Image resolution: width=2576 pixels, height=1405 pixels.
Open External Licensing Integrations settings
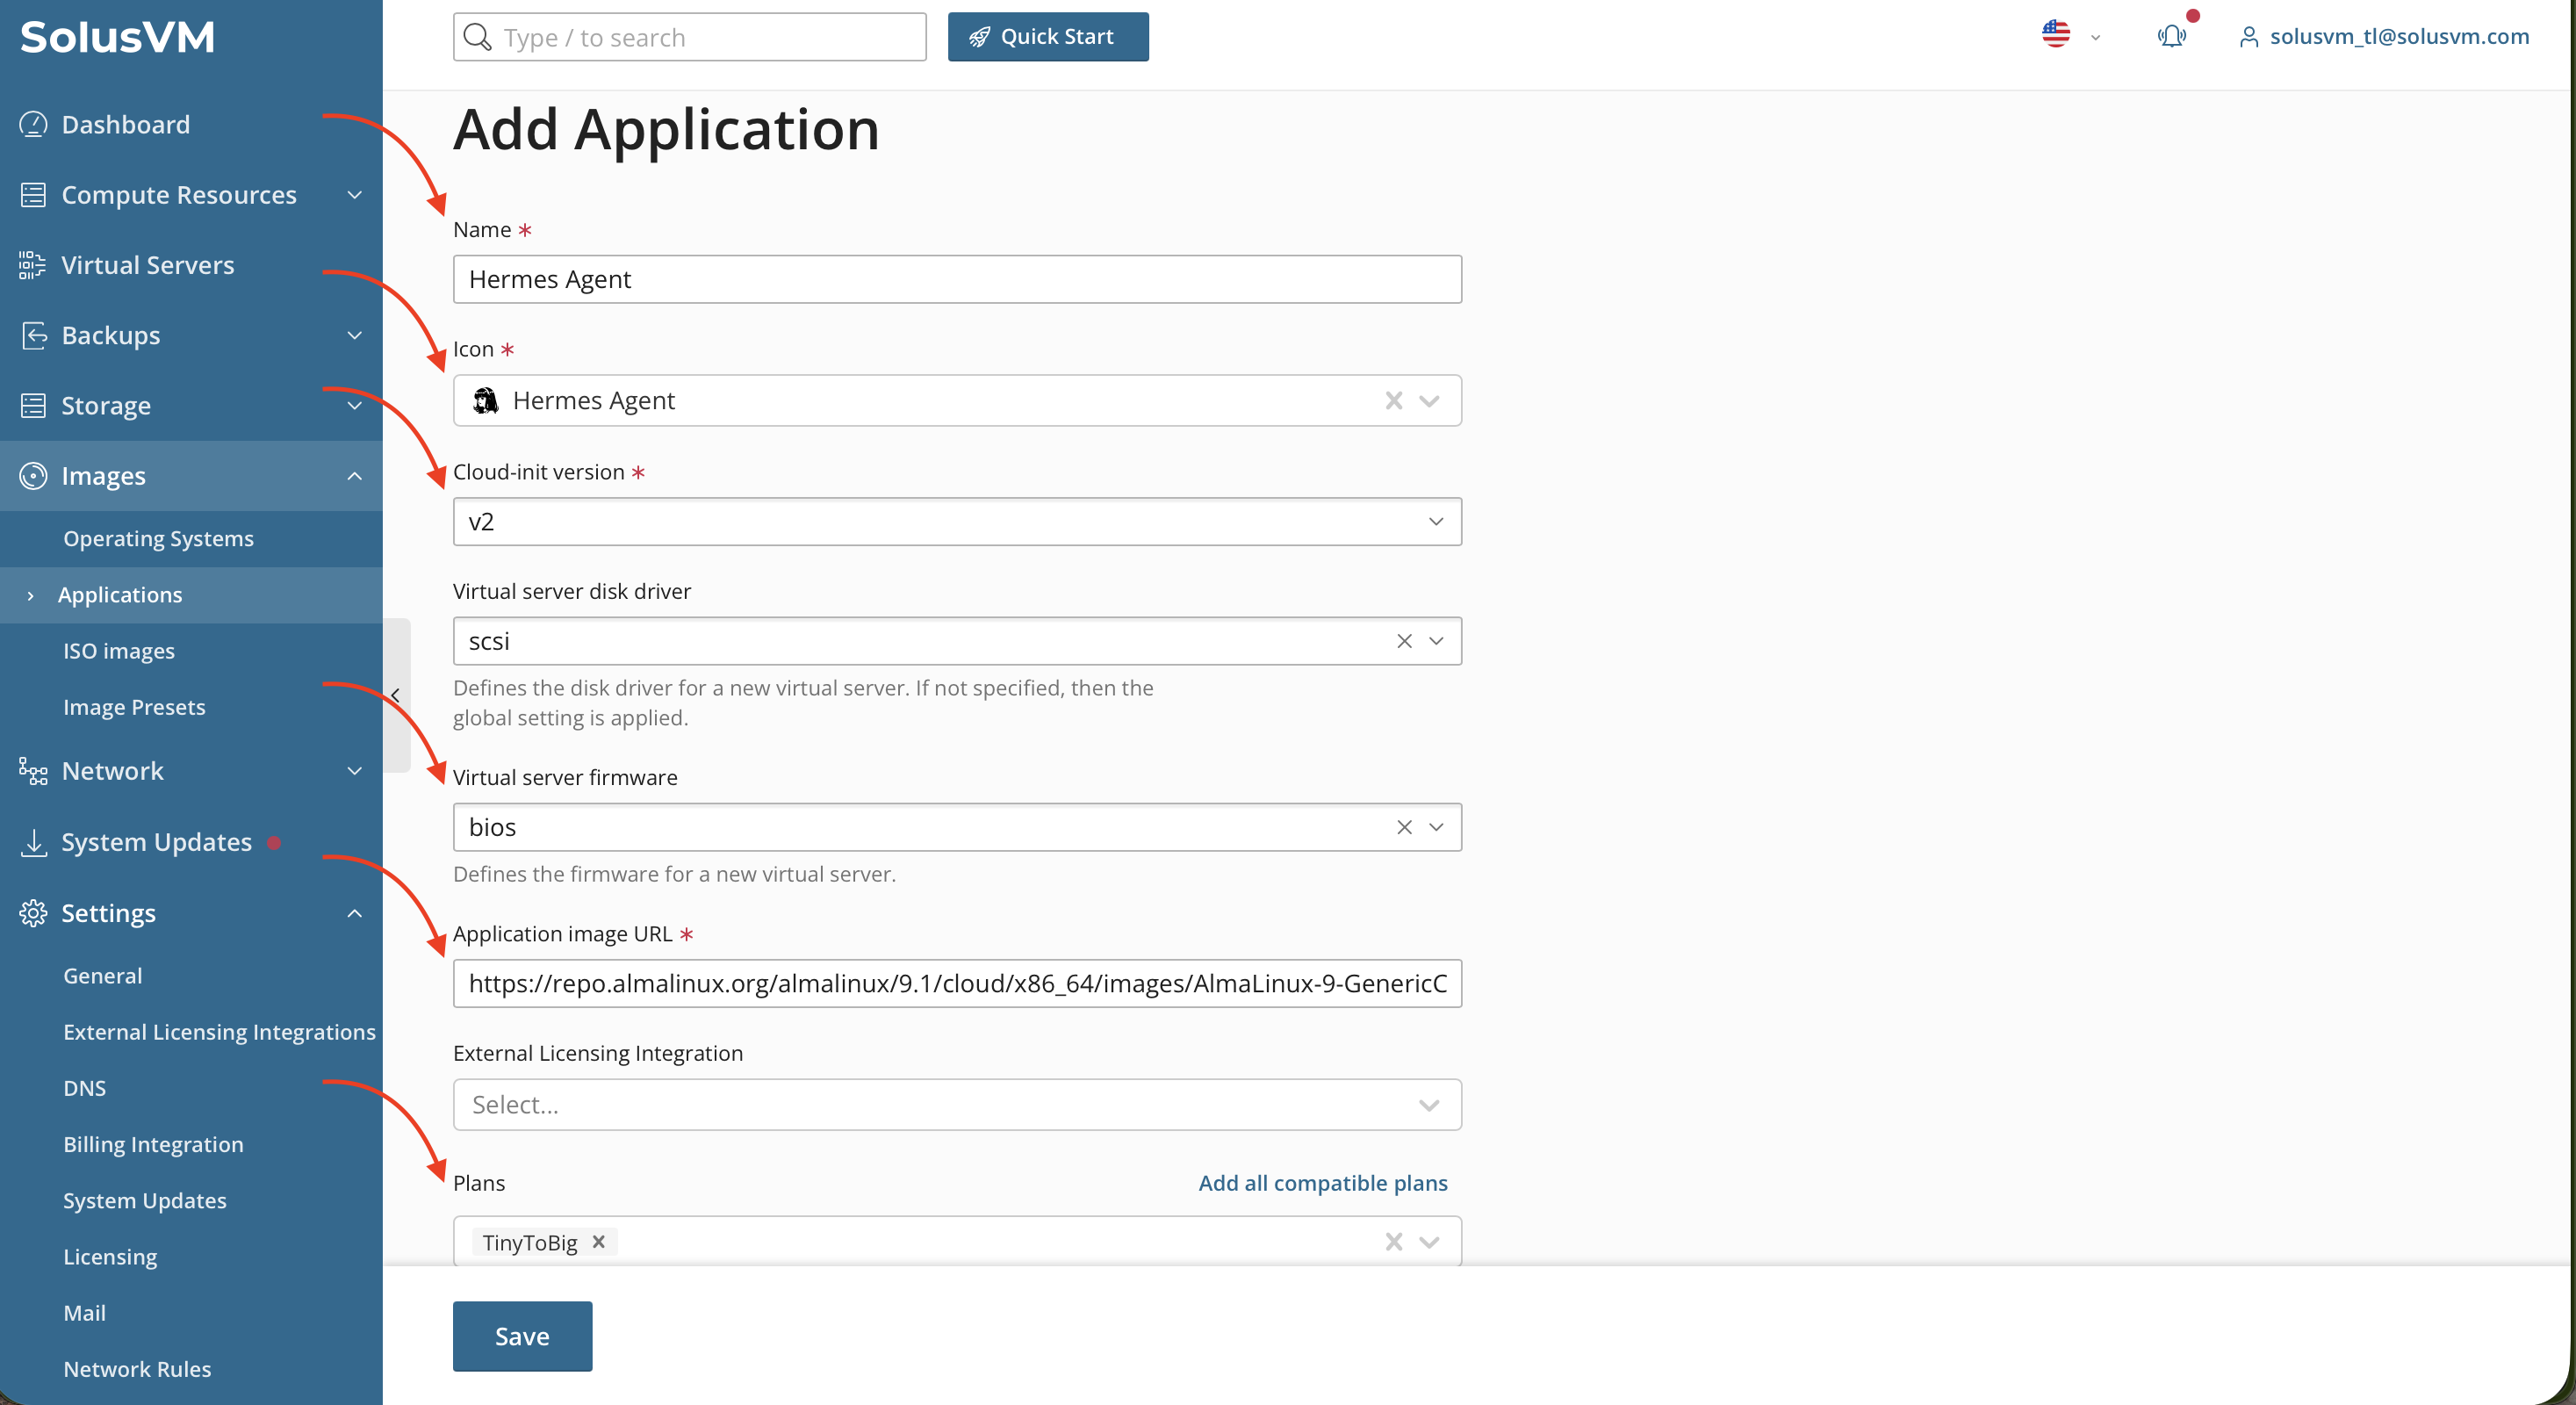[219, 1032]
